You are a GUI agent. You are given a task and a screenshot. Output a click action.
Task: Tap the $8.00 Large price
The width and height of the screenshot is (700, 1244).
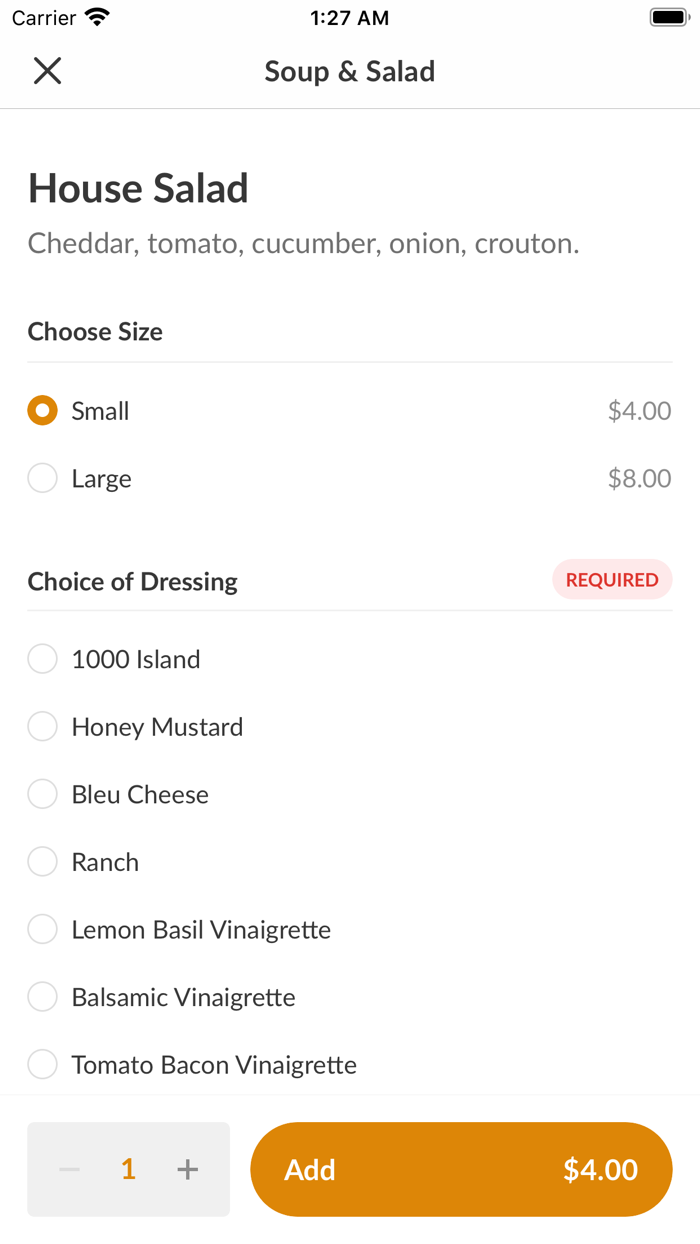point(639,479)
